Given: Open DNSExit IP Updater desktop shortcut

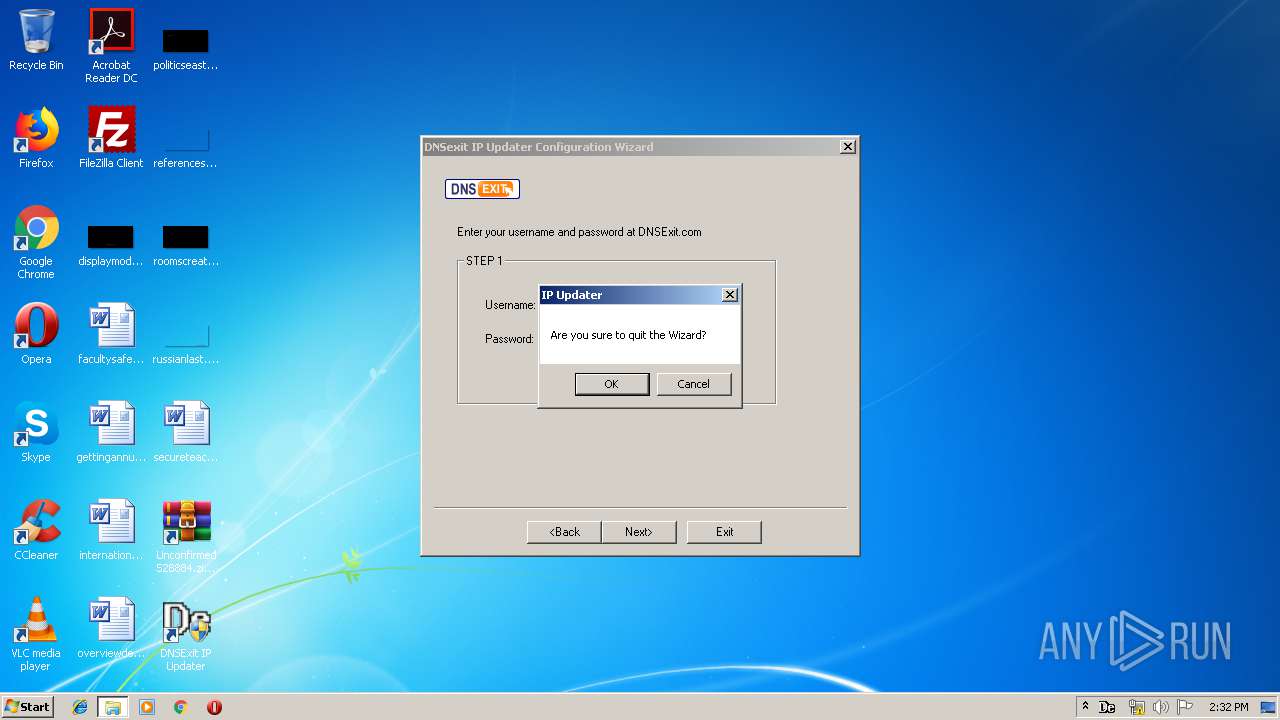Looking at the screenshot, I should coord(186,634).
